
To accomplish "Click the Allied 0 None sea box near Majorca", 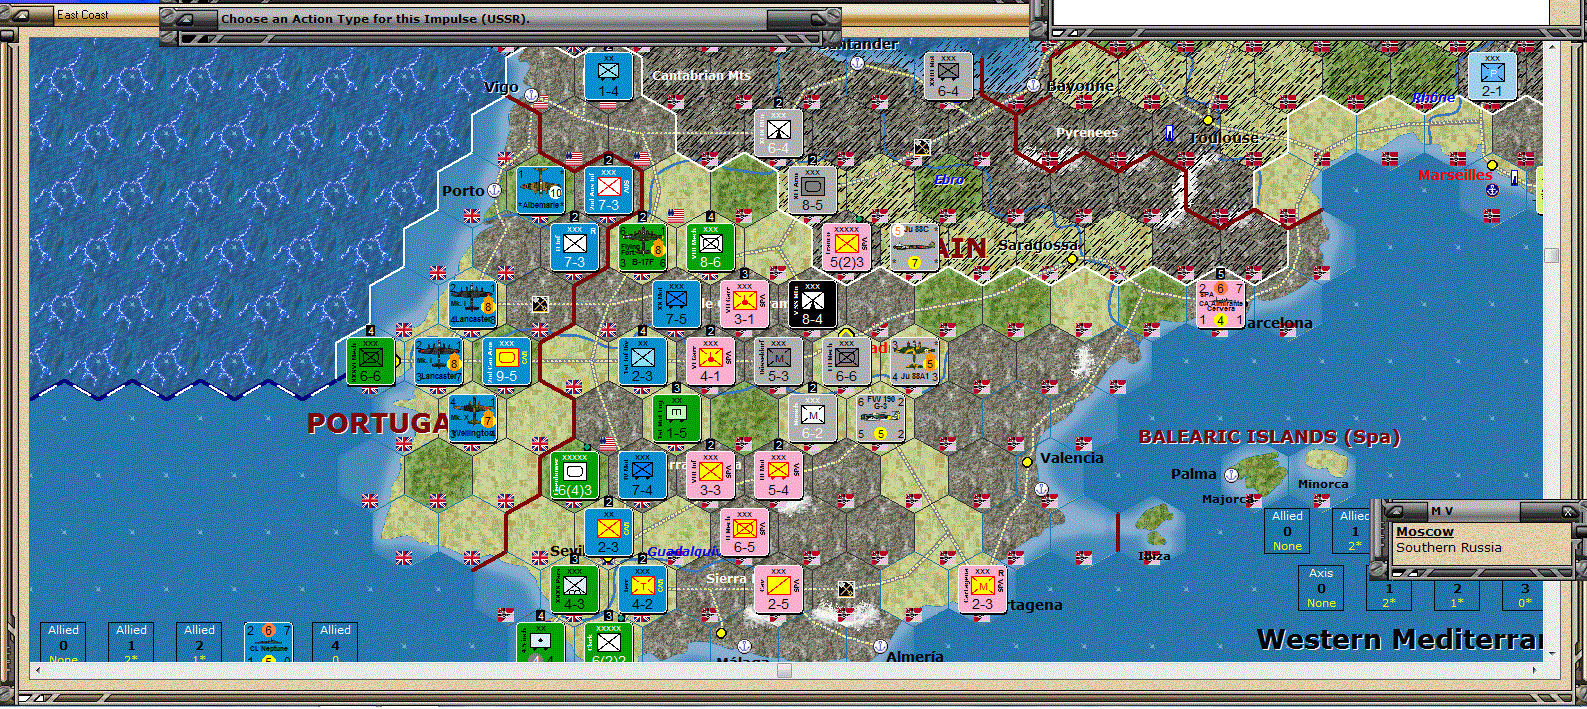I will 1287,531.
